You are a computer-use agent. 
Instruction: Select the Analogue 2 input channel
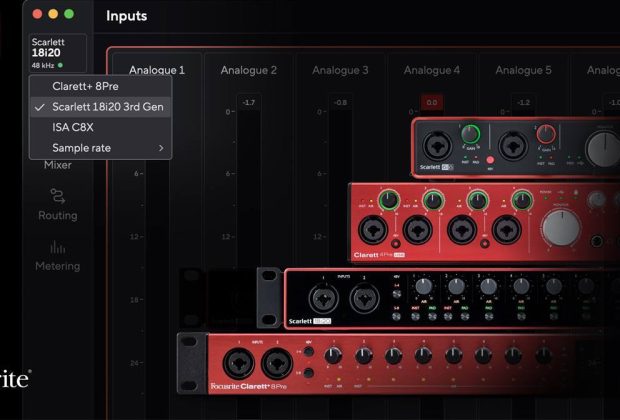[x=249, y=70]
